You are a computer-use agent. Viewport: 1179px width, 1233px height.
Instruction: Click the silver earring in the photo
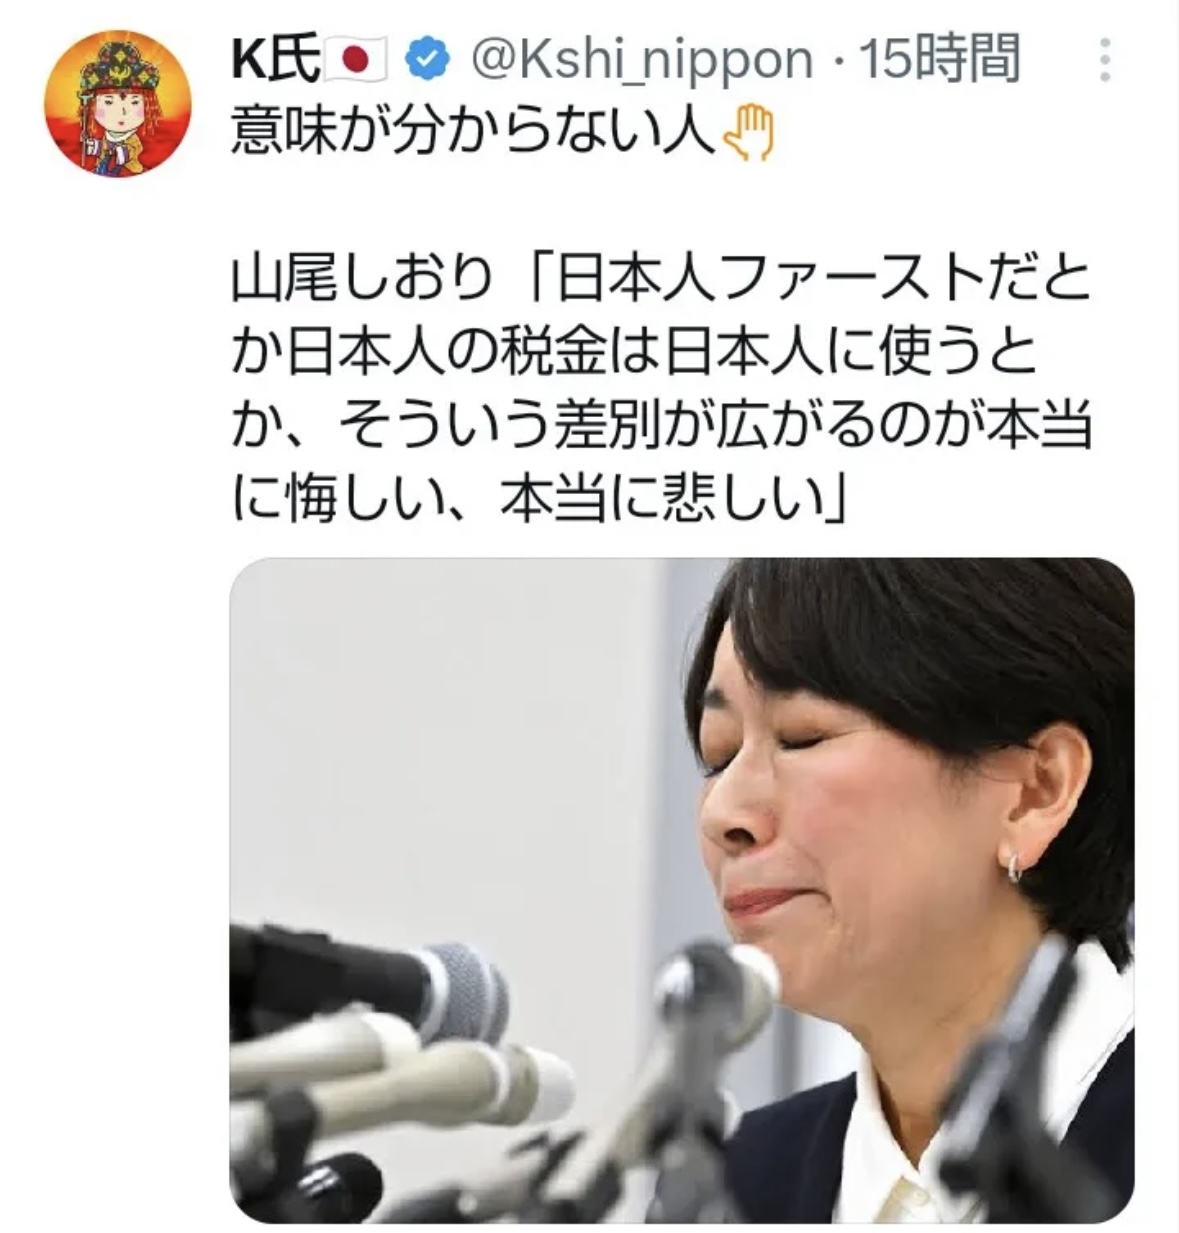pyautogui.click(x=1015, y=866)
